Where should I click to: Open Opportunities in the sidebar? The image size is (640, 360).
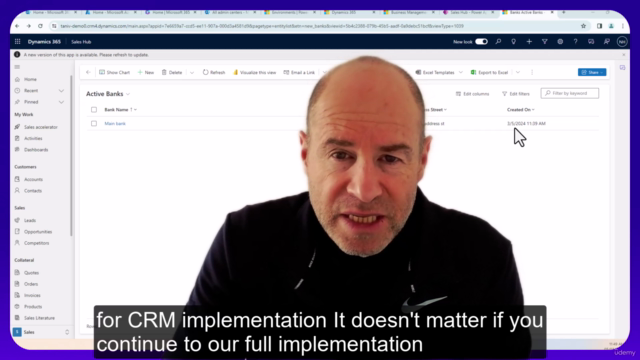(38, 232)
